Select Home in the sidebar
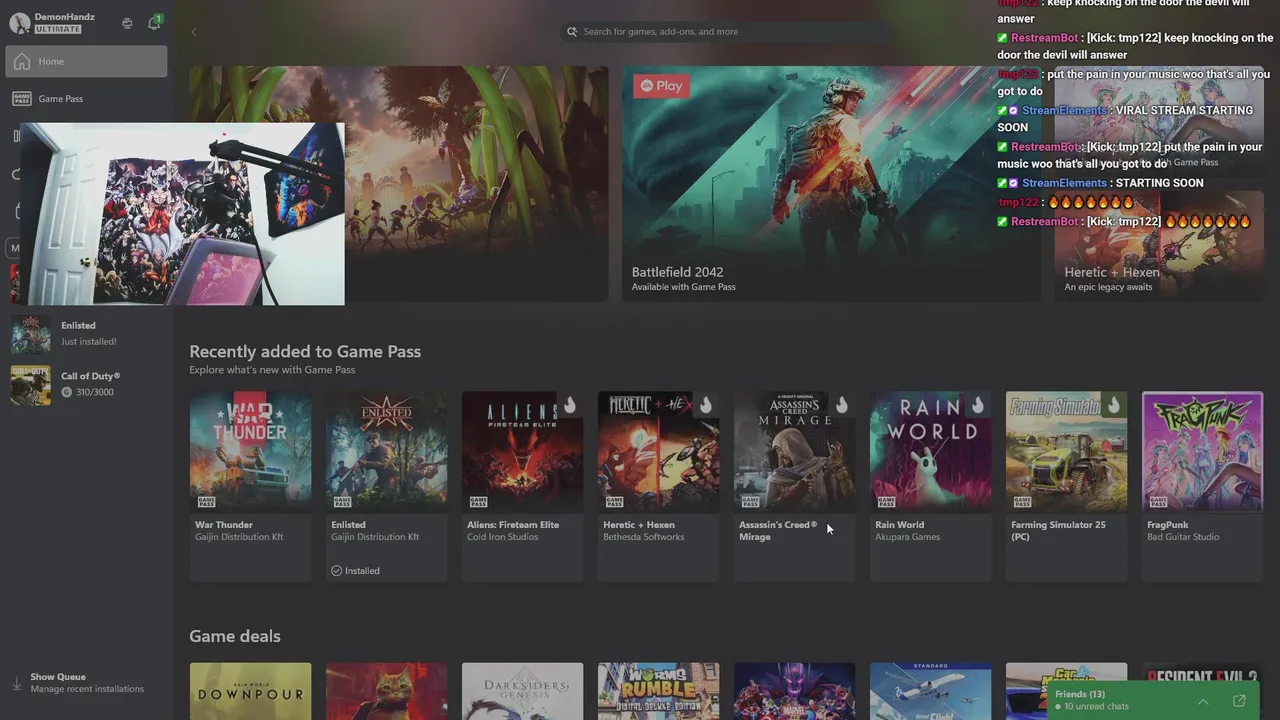Image resolution: width=1280 pixels, height=720 pixels. pos(86,61)
